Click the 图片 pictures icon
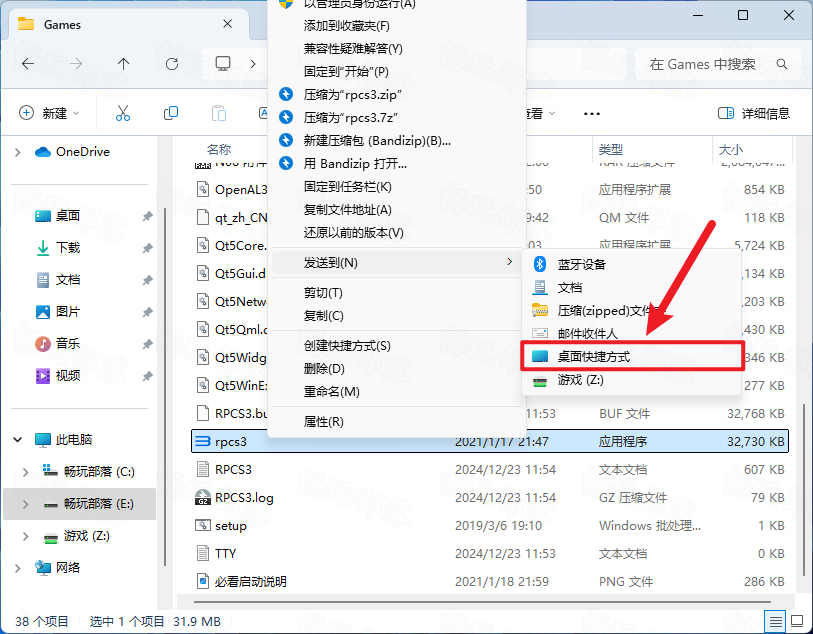This screenshot has height=634, width=813. [43, 312]
